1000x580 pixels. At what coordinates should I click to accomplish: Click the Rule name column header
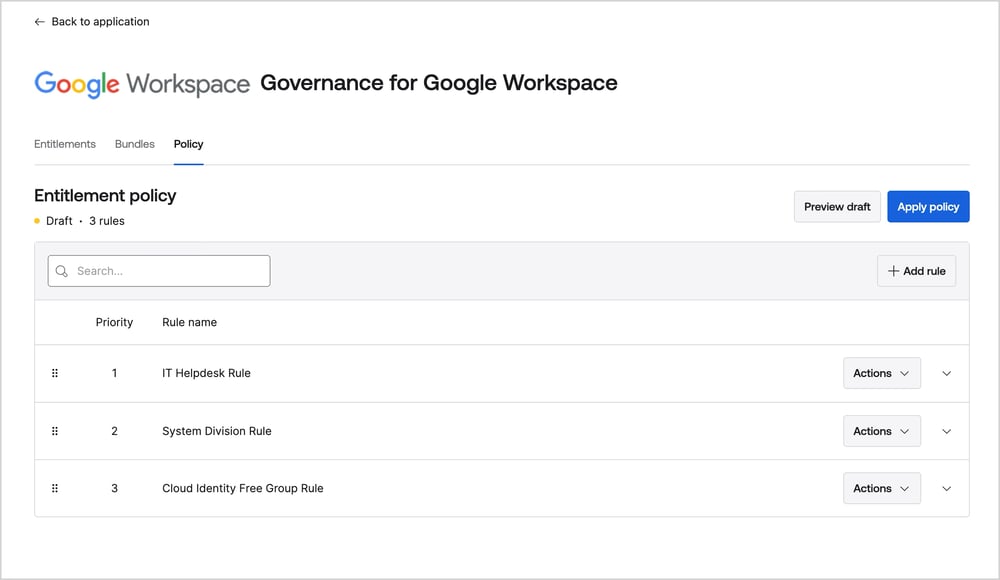click(189, 322)
